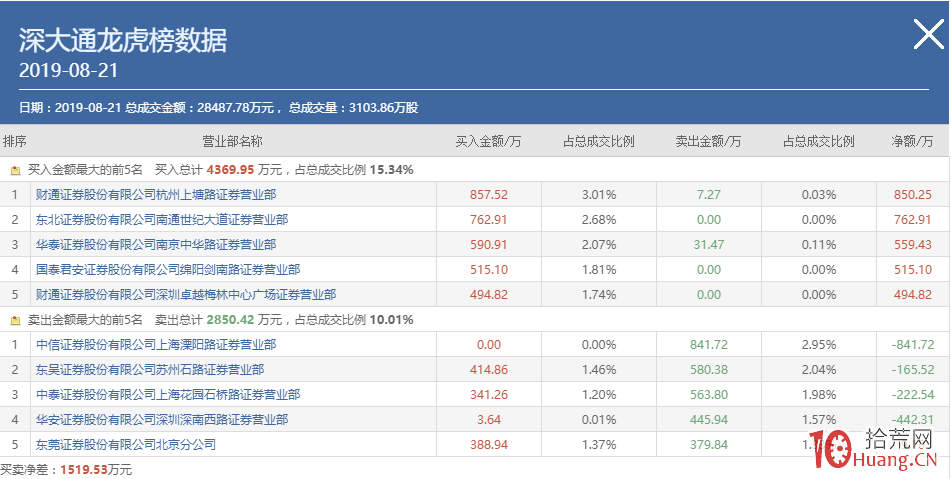Open 中泰证券股份有限公司上海花园石桥路证券营业部 link
Image resolution: width=951 pixels, height=479 pixels.
point(168,395)
